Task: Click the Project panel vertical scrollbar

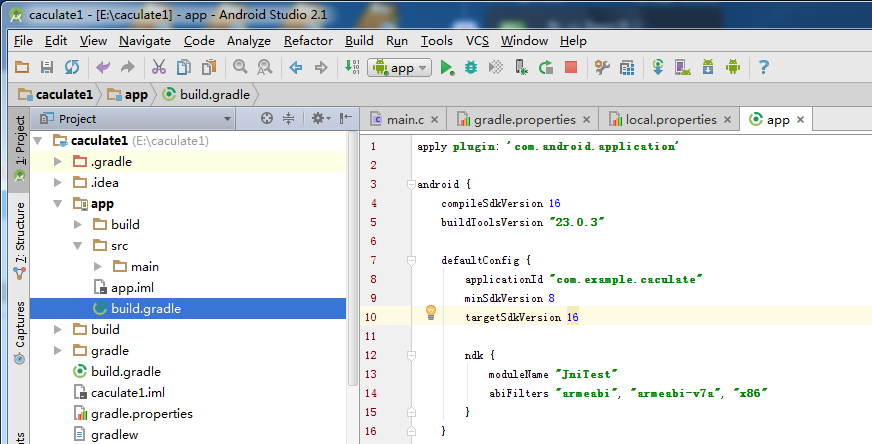Action: click(353, 258)
